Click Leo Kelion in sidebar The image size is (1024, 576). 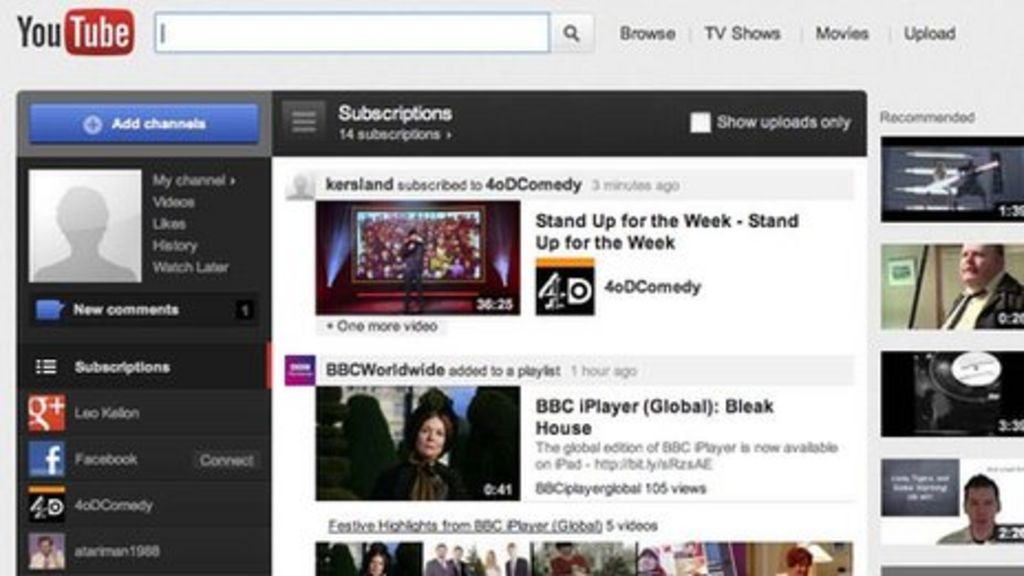point(106,413)
